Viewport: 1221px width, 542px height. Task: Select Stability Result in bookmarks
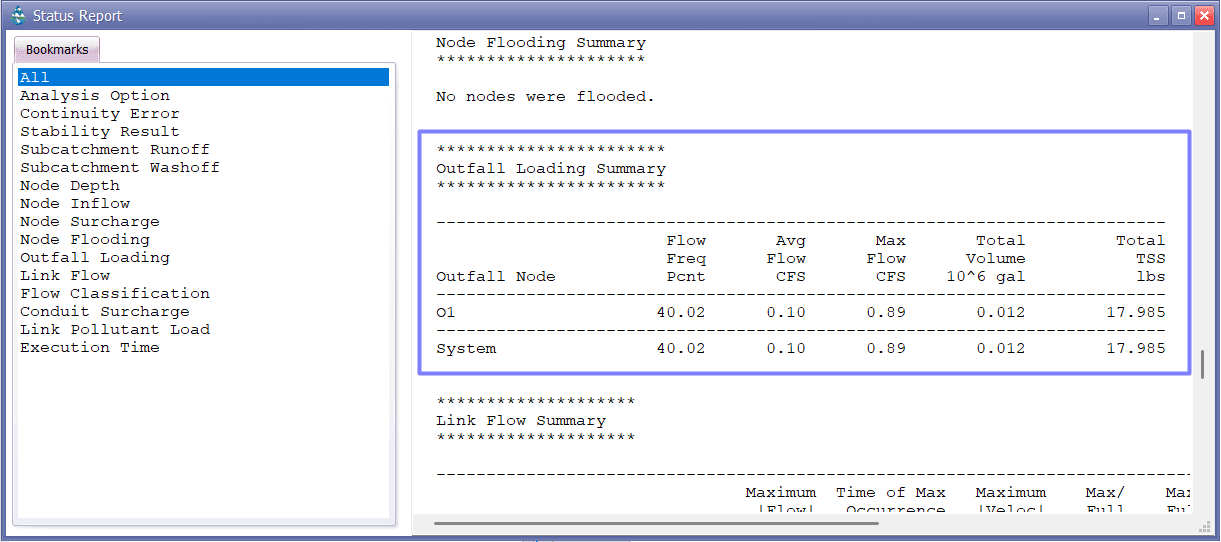pos(100,131)
